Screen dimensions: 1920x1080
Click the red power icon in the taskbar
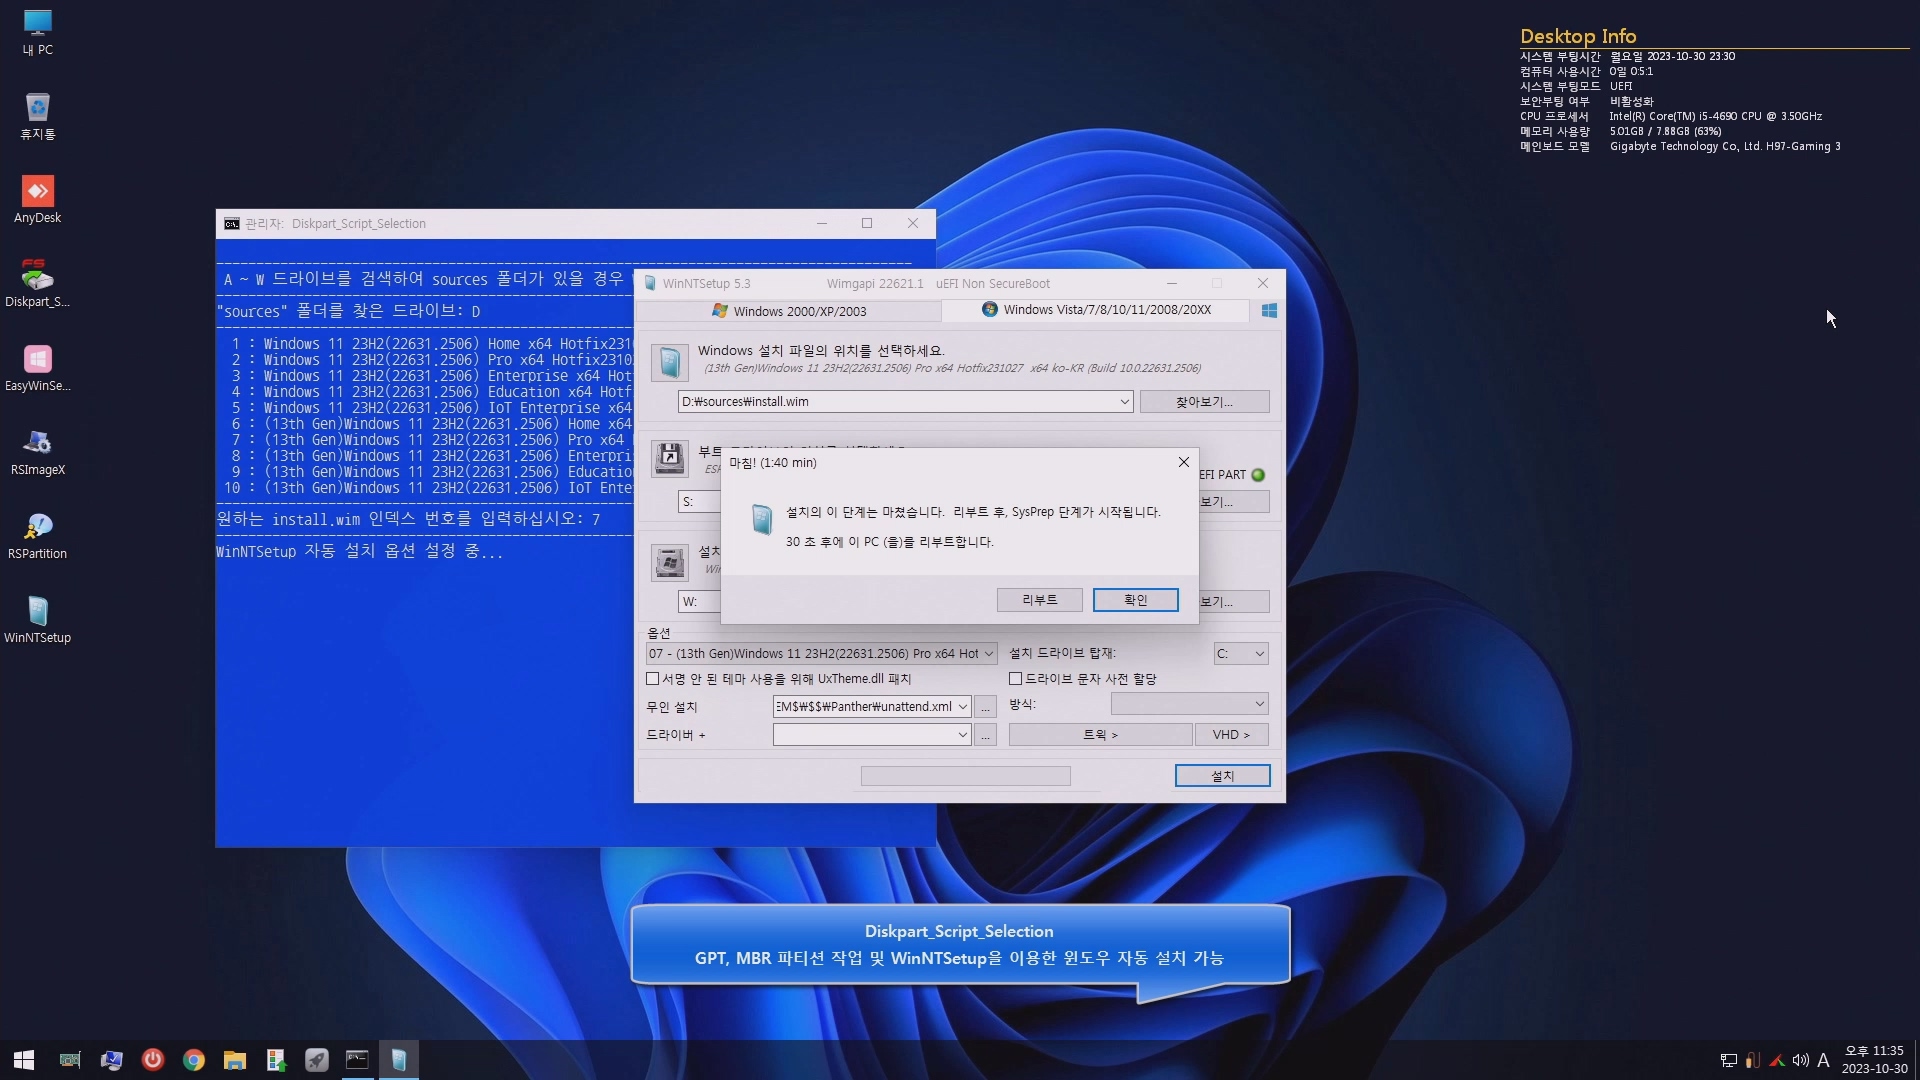point(152,1060)
